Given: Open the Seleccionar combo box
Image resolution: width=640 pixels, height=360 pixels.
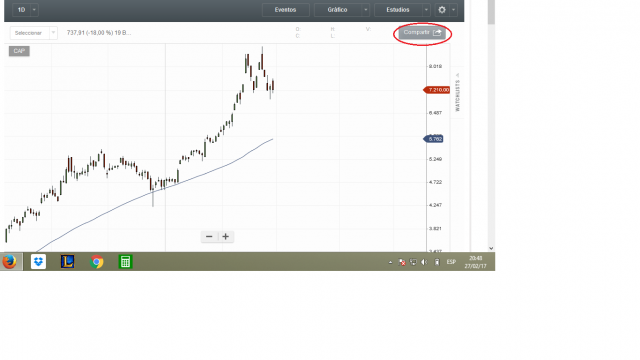Looking at the screenshot, I should tap(33, 33).
